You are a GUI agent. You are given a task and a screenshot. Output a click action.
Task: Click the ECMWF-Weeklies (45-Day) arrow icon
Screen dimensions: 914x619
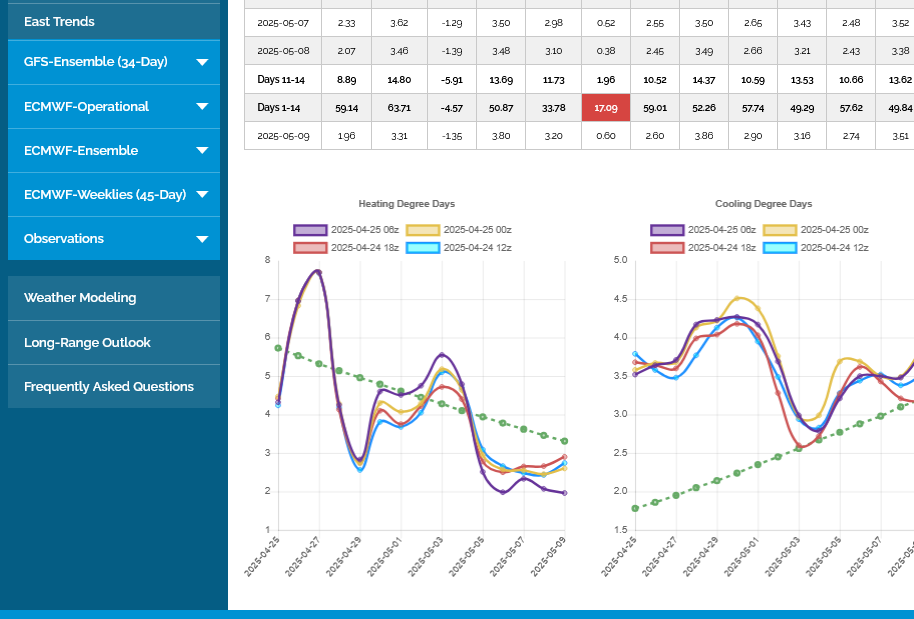click(202, 195)
